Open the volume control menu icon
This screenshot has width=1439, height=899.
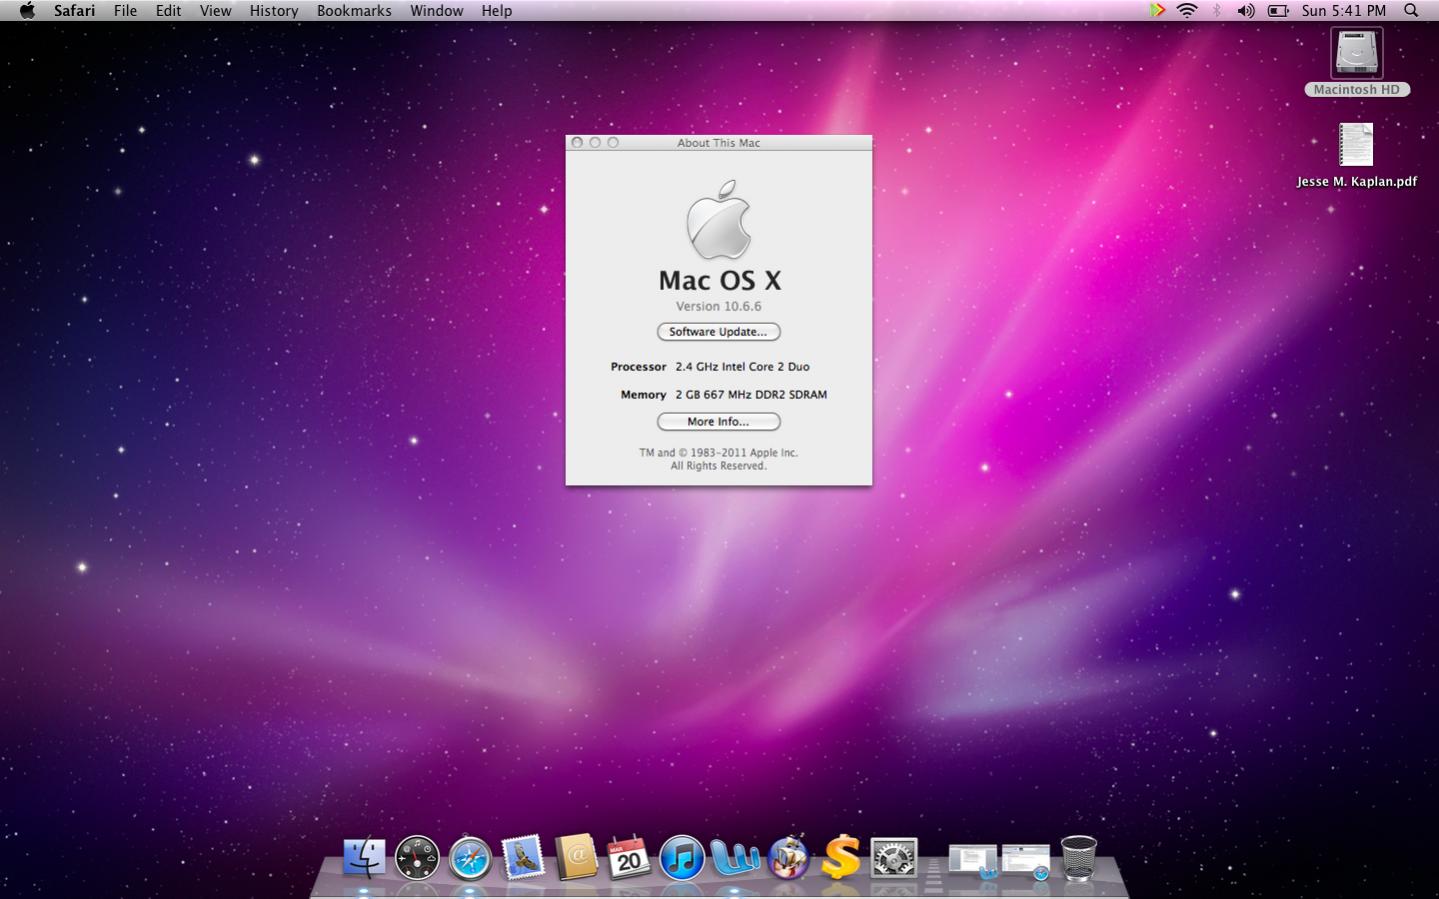[x=1245, y=10]
